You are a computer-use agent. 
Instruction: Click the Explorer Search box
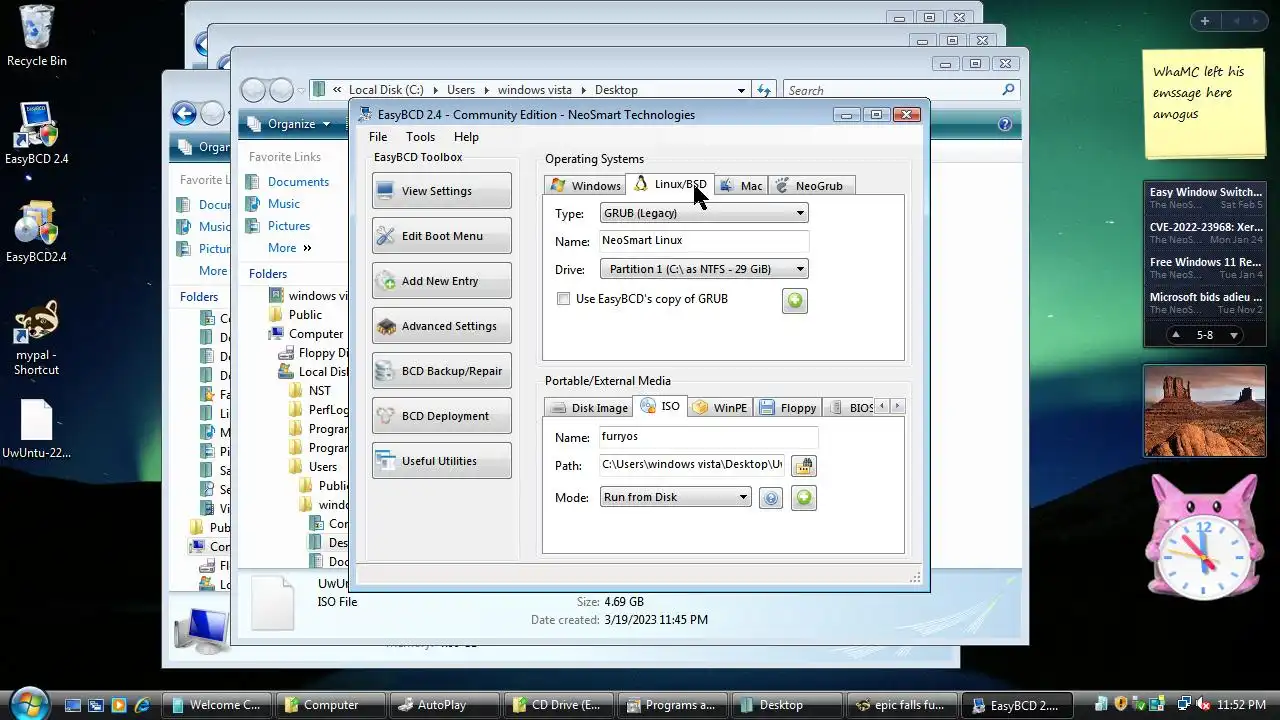pos(900,90)
